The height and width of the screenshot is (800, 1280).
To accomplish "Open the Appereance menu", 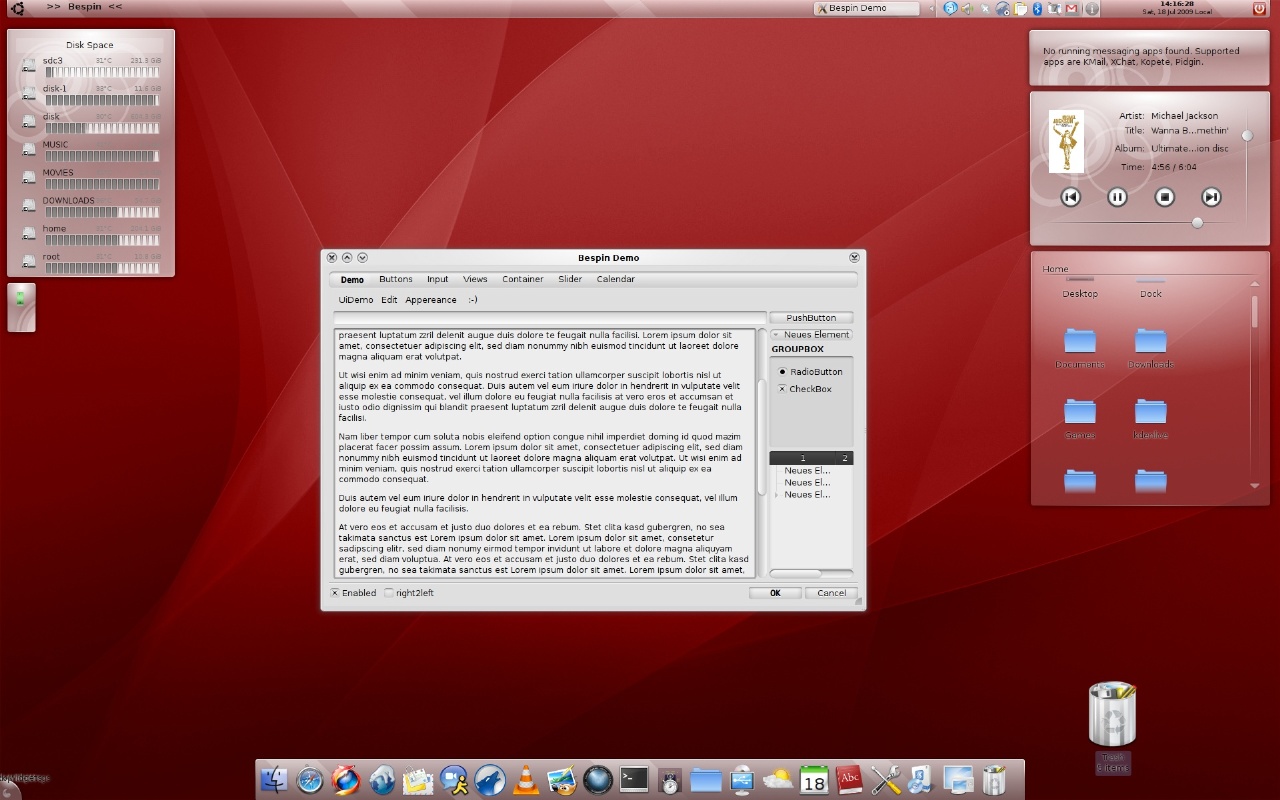I will [x=431, y=300].
